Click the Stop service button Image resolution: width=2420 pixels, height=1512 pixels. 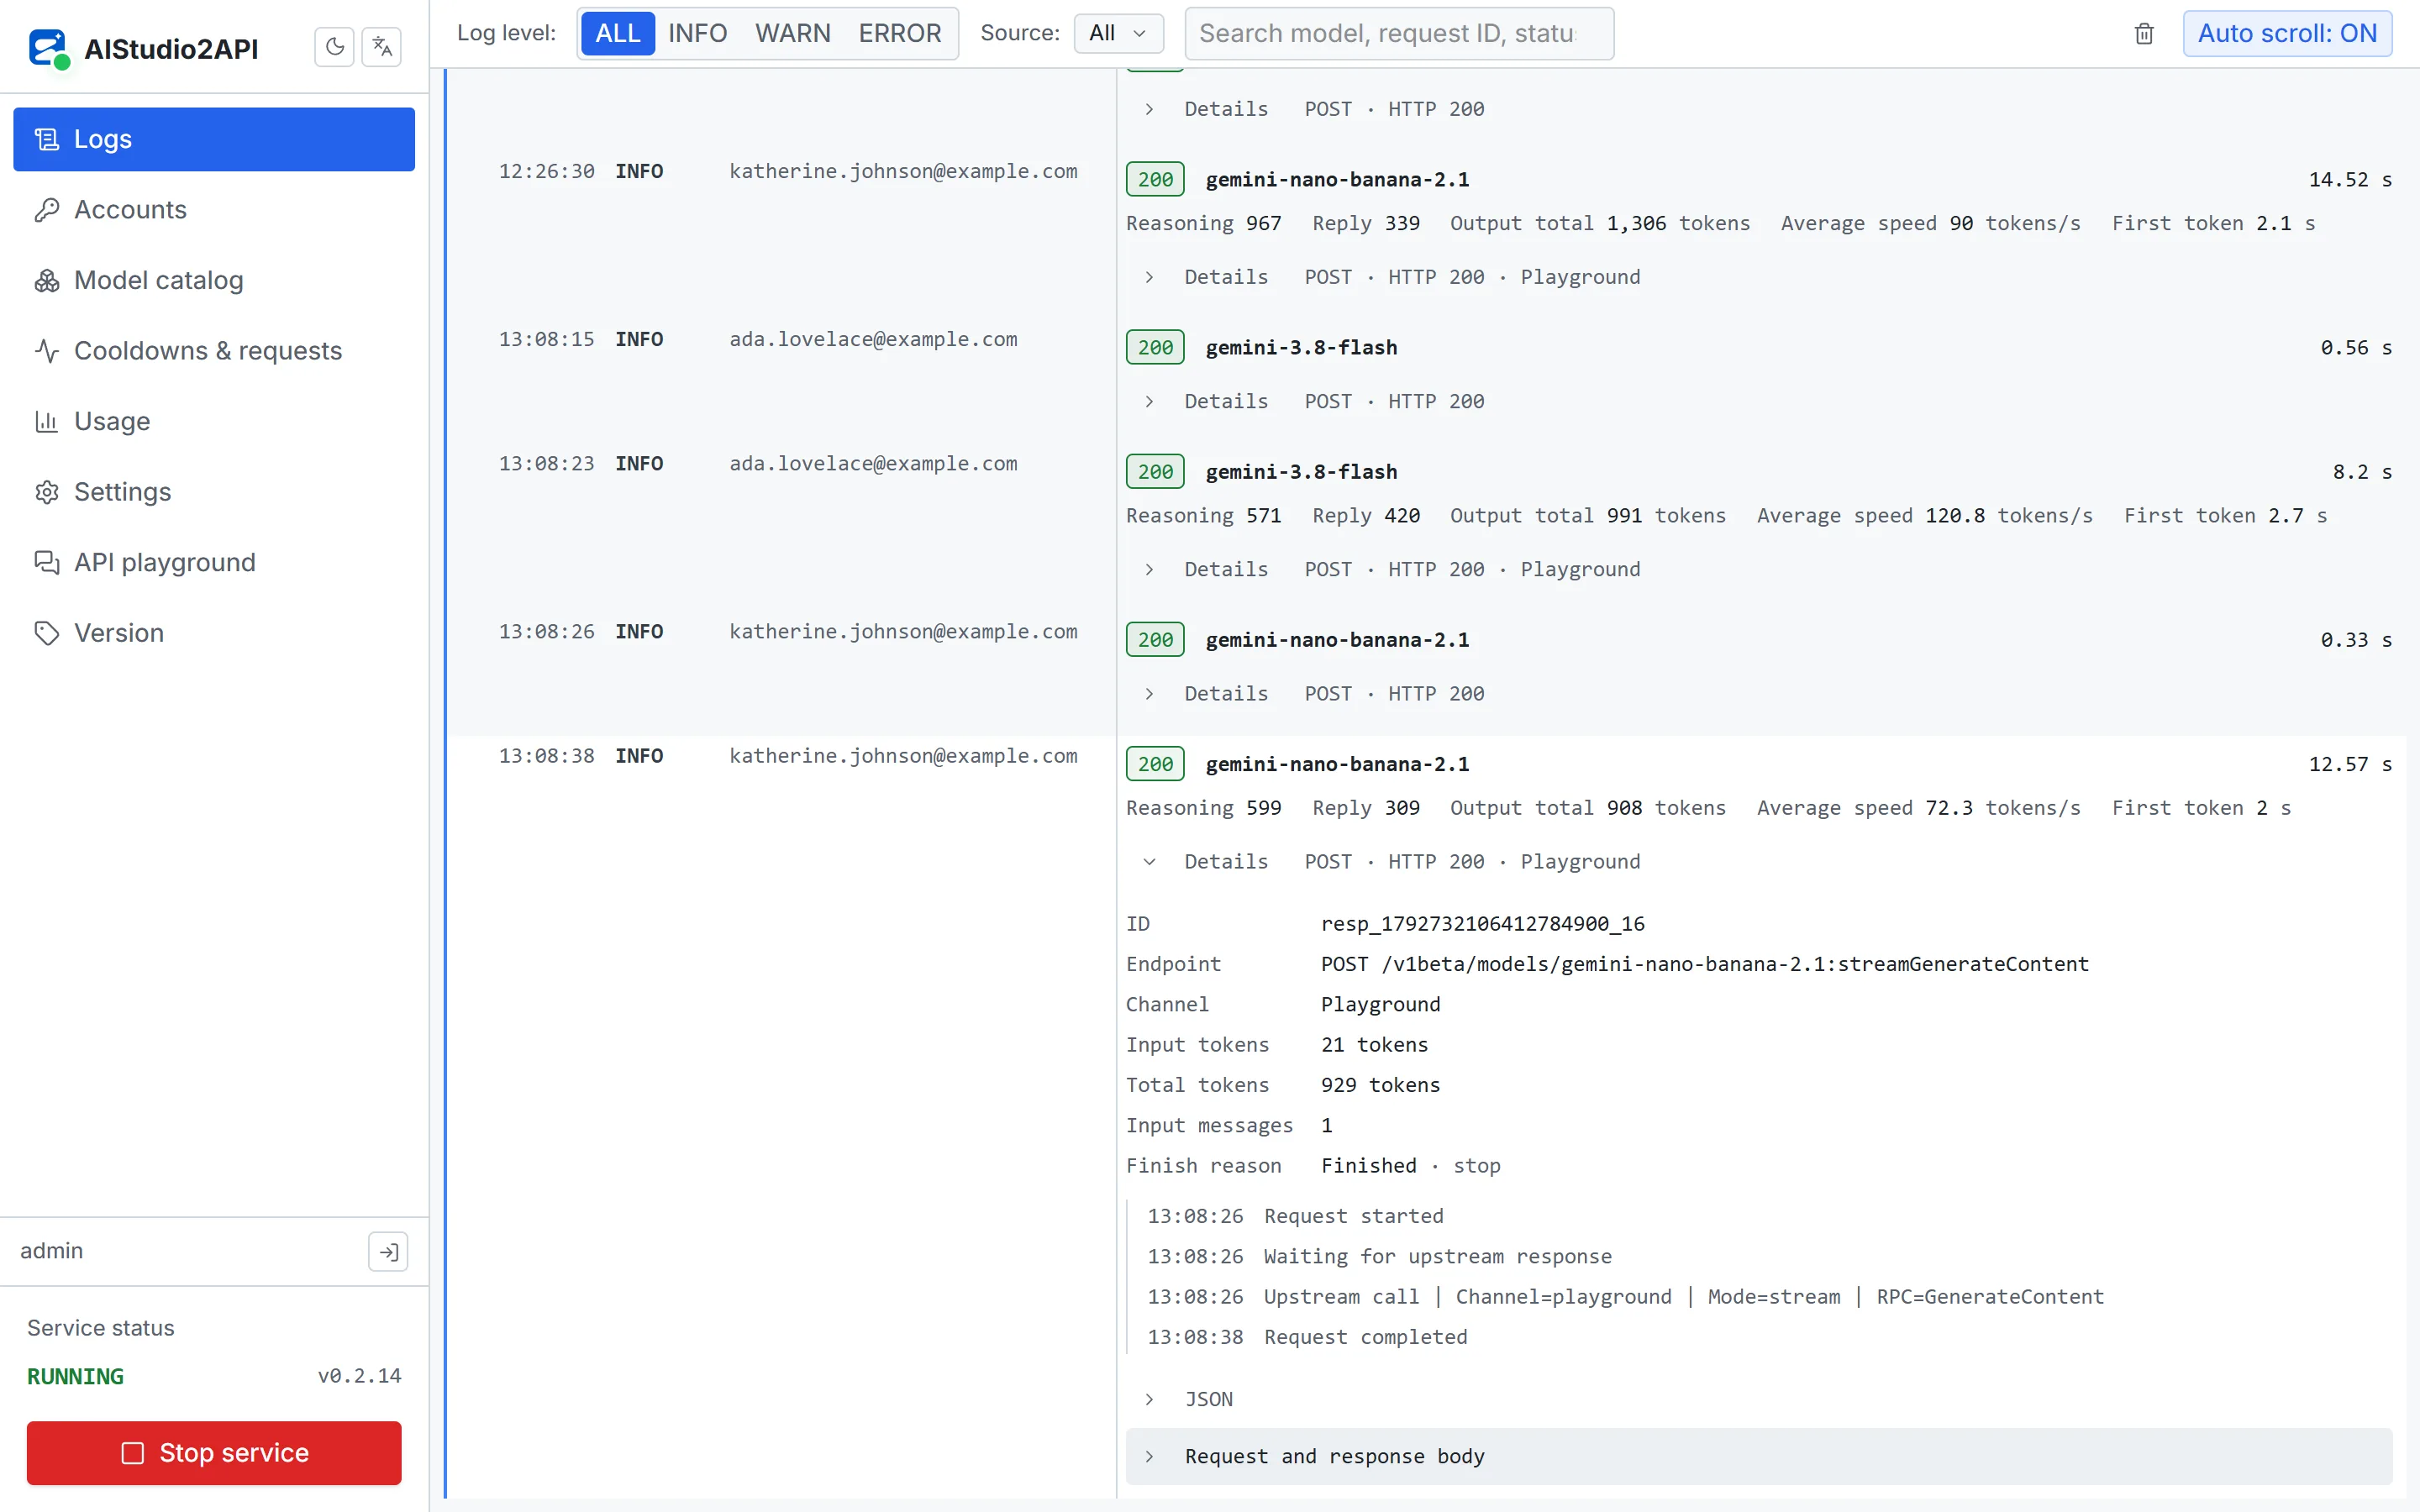214,1452
